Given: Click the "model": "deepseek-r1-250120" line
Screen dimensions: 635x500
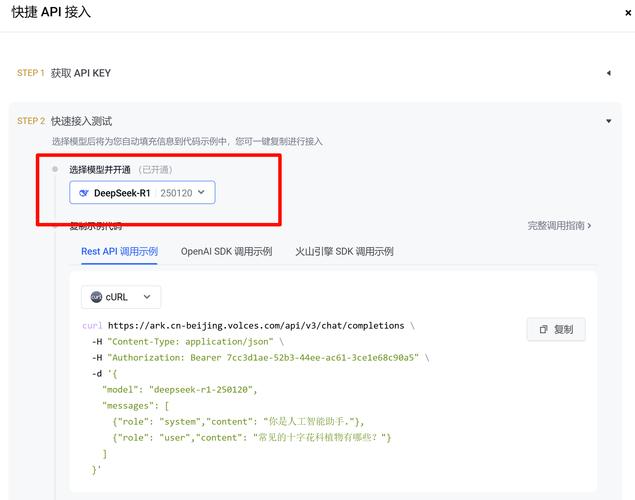Looking at the screenshot, I should [180, 390].
